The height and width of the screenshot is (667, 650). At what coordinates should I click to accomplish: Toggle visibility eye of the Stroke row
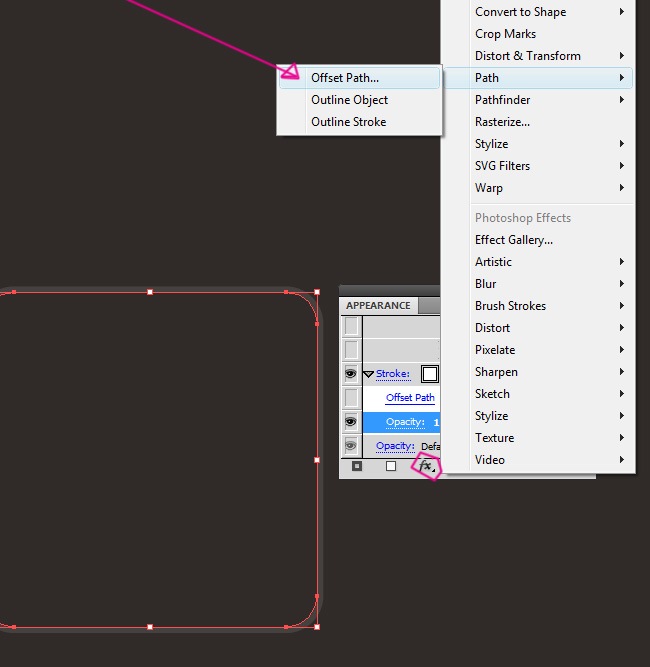point(351,374)
